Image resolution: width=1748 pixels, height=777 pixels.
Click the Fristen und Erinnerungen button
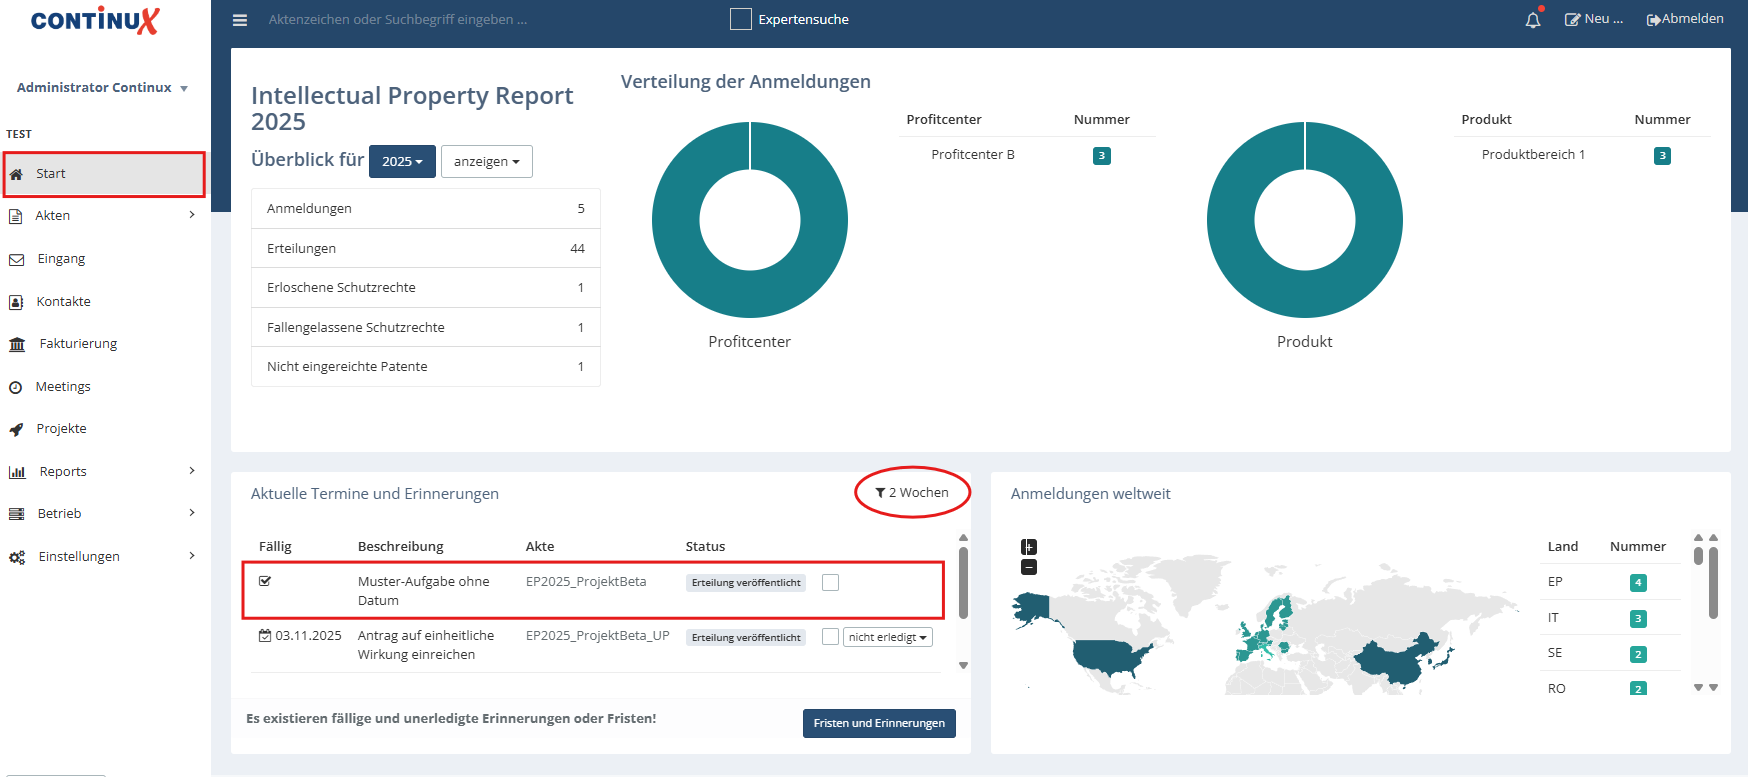pos(879,723)
